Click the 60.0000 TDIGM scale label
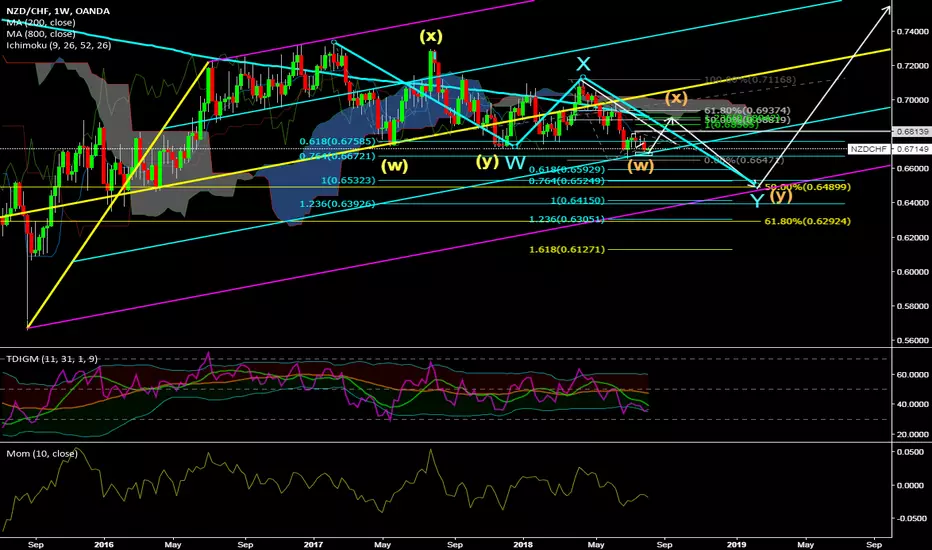Viewport: 932px width, 550px height. (x=913, y=375)
